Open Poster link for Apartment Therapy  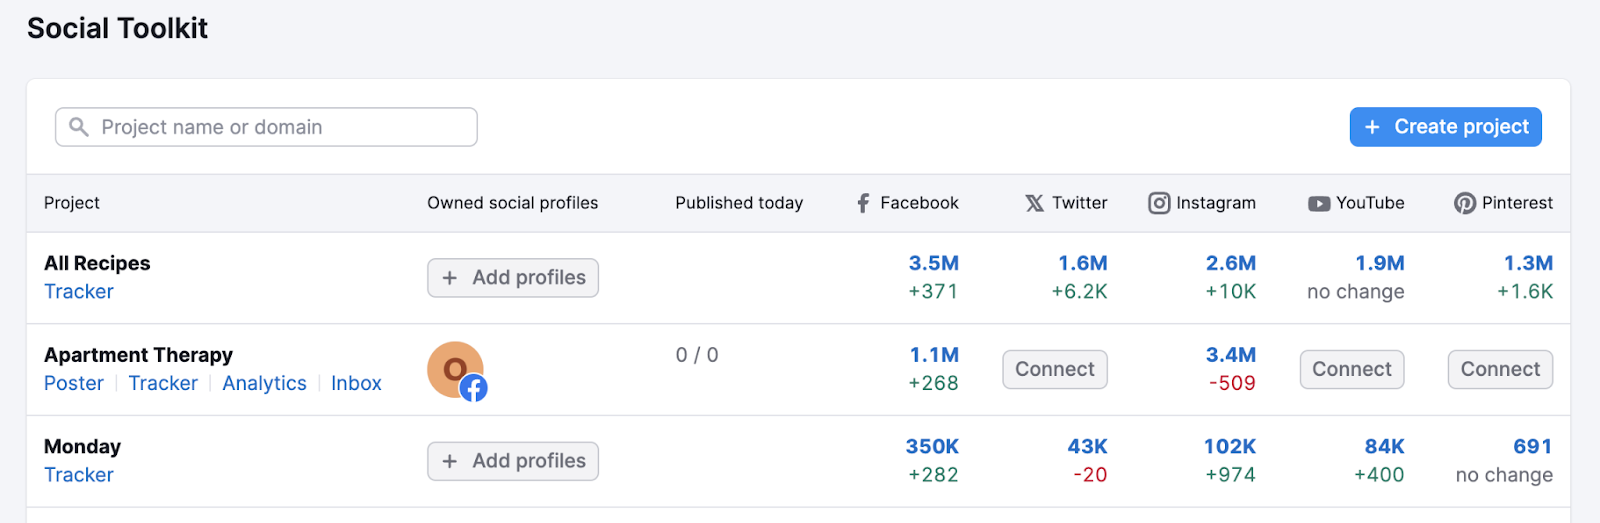pos(74,384)
